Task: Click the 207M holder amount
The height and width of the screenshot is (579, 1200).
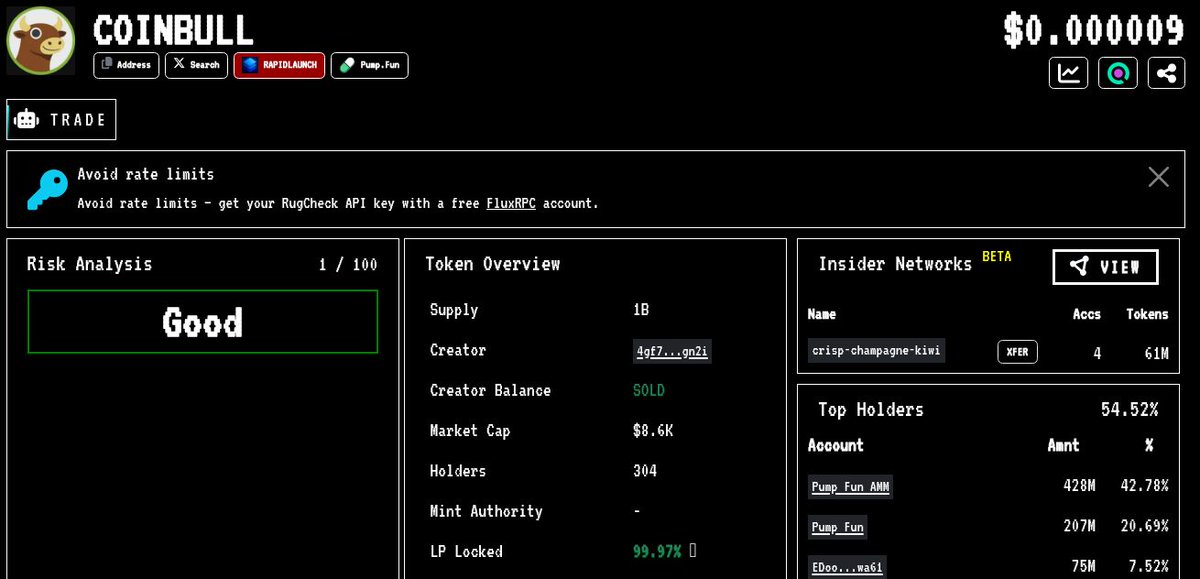Action: (1079, 526)
